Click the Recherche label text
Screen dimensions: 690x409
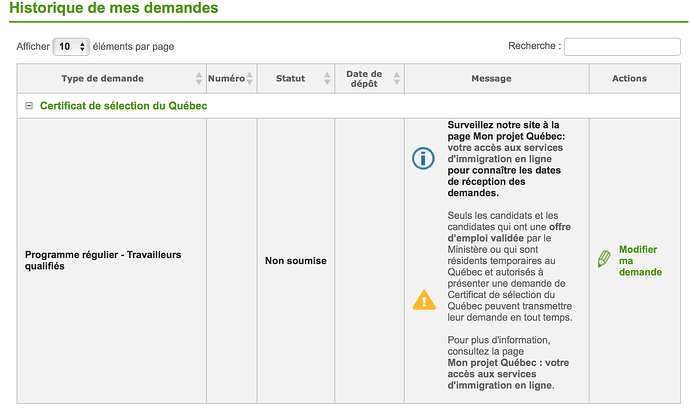[x=535, y=47]
